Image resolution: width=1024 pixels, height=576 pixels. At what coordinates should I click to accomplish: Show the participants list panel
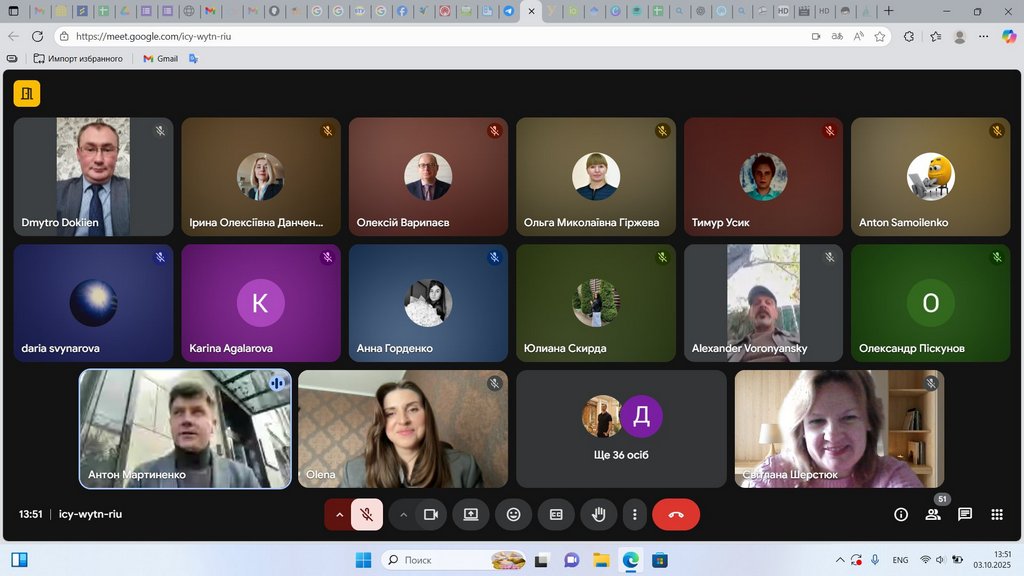tap(933, 514)
